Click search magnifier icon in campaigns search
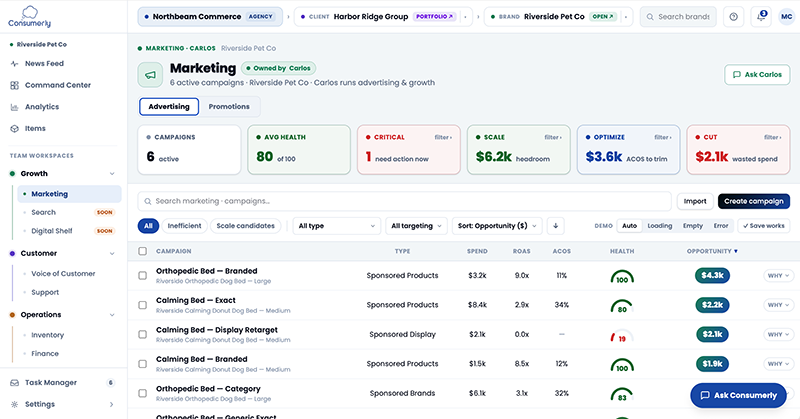Image resolution: width=800 pixels, height=419 pixels. pyautogui.click(x=147, y=202)
